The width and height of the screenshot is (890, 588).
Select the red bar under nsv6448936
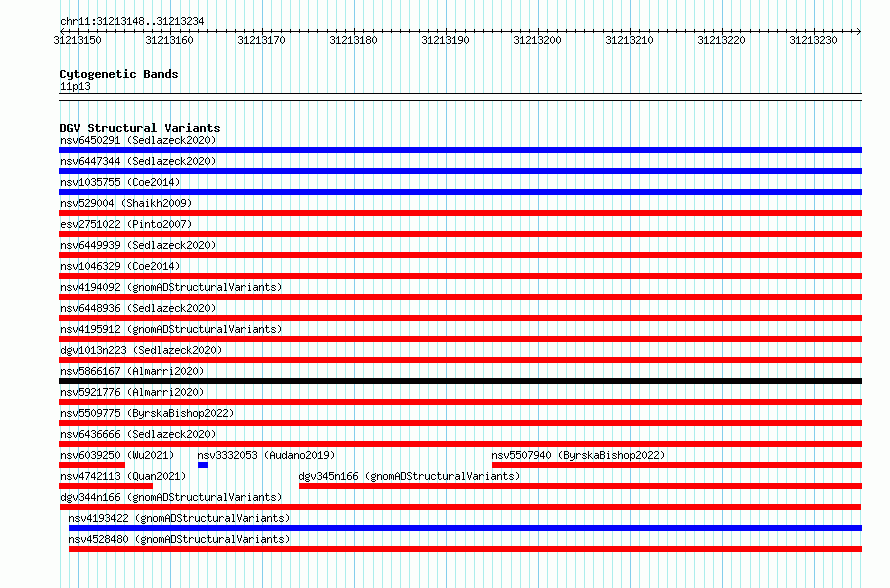click(x=460, y=318)
